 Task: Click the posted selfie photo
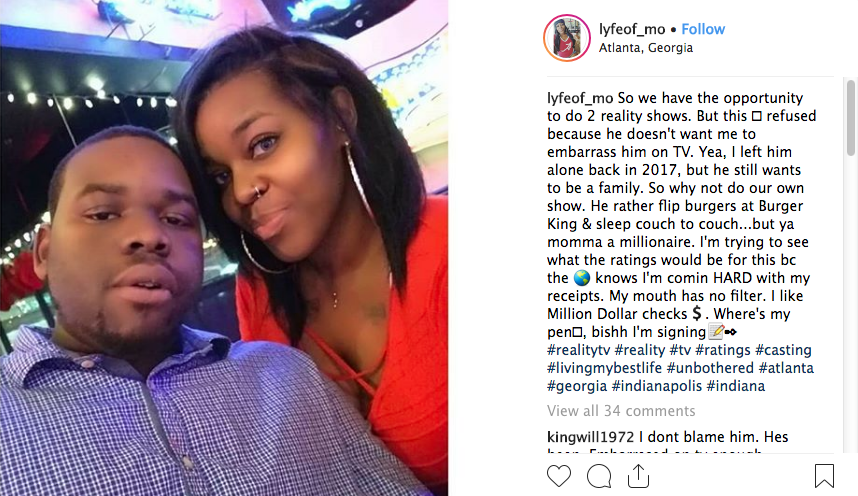coord(224,248)
